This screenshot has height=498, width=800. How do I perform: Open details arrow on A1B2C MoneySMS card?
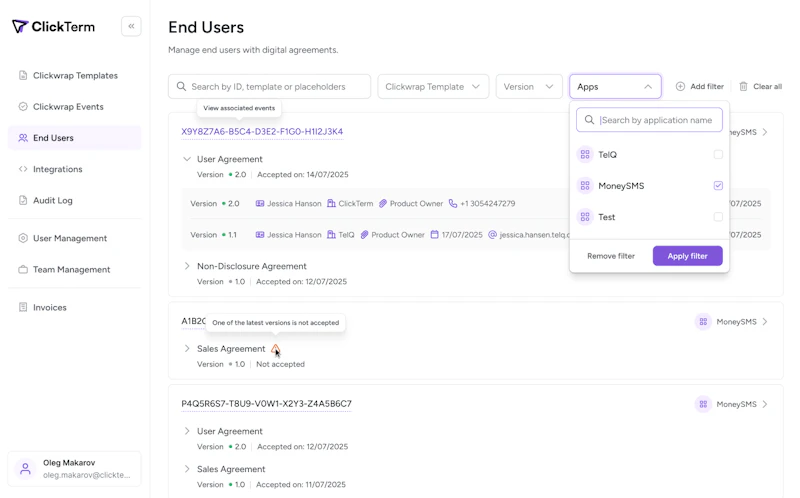(765, 321)
